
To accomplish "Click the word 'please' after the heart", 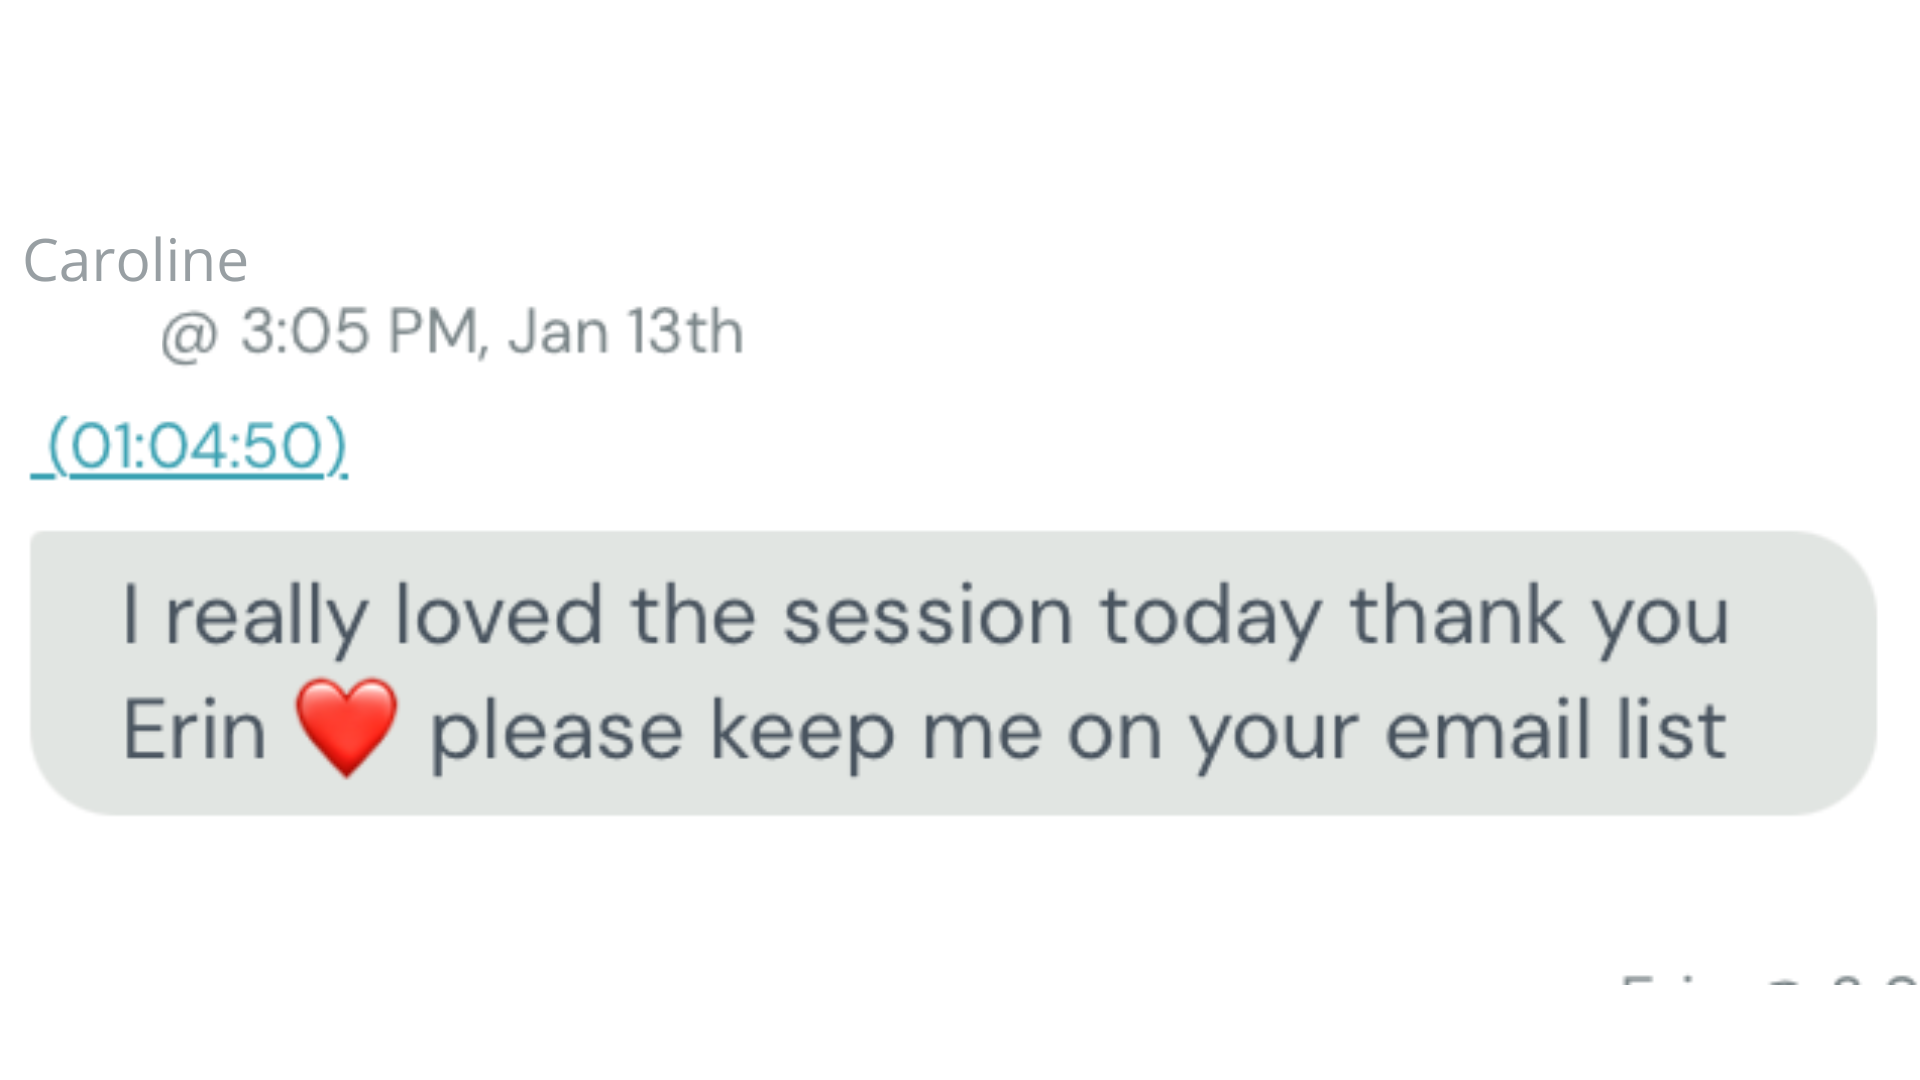I will [556, 732].
